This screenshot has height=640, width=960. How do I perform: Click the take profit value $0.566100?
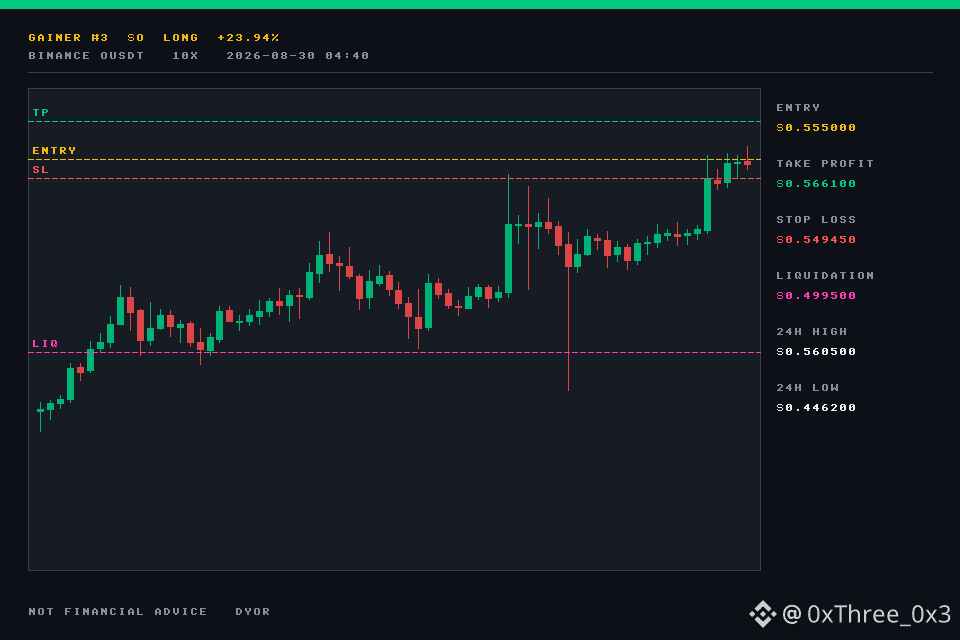[816, 183]
